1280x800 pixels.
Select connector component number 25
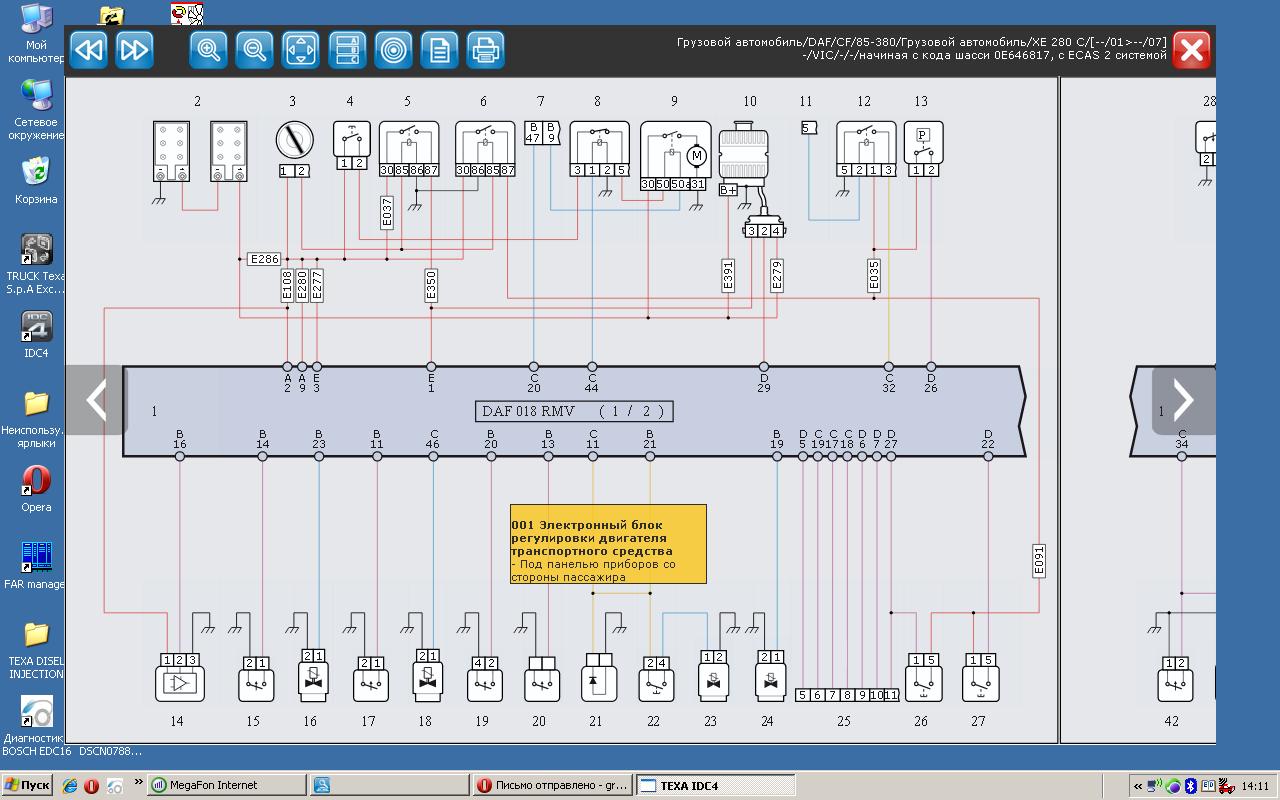847,695
